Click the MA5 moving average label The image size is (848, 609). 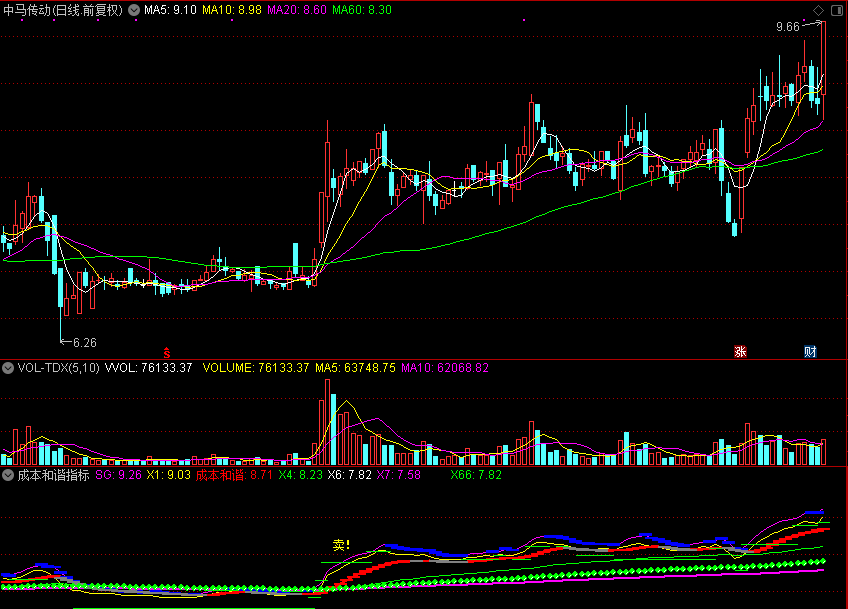(170, 10)
